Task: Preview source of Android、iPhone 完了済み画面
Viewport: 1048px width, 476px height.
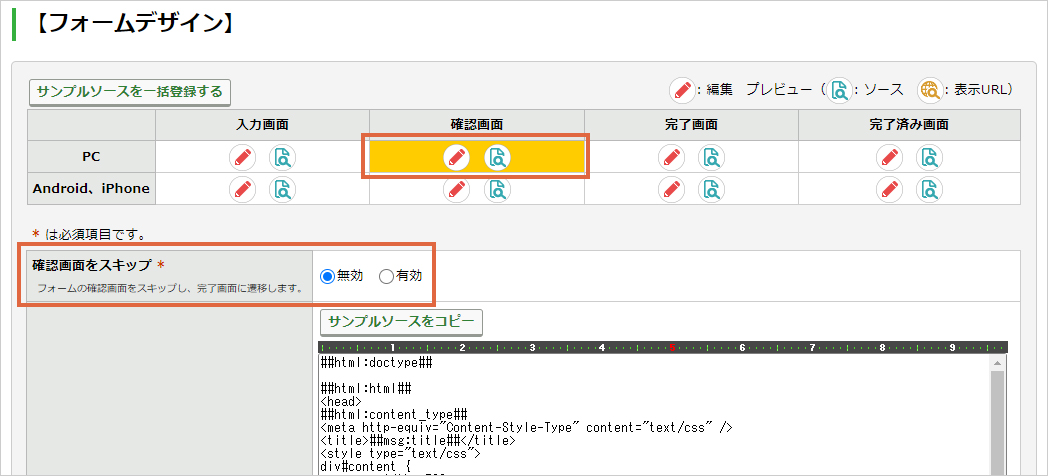Action: [930, 189]
